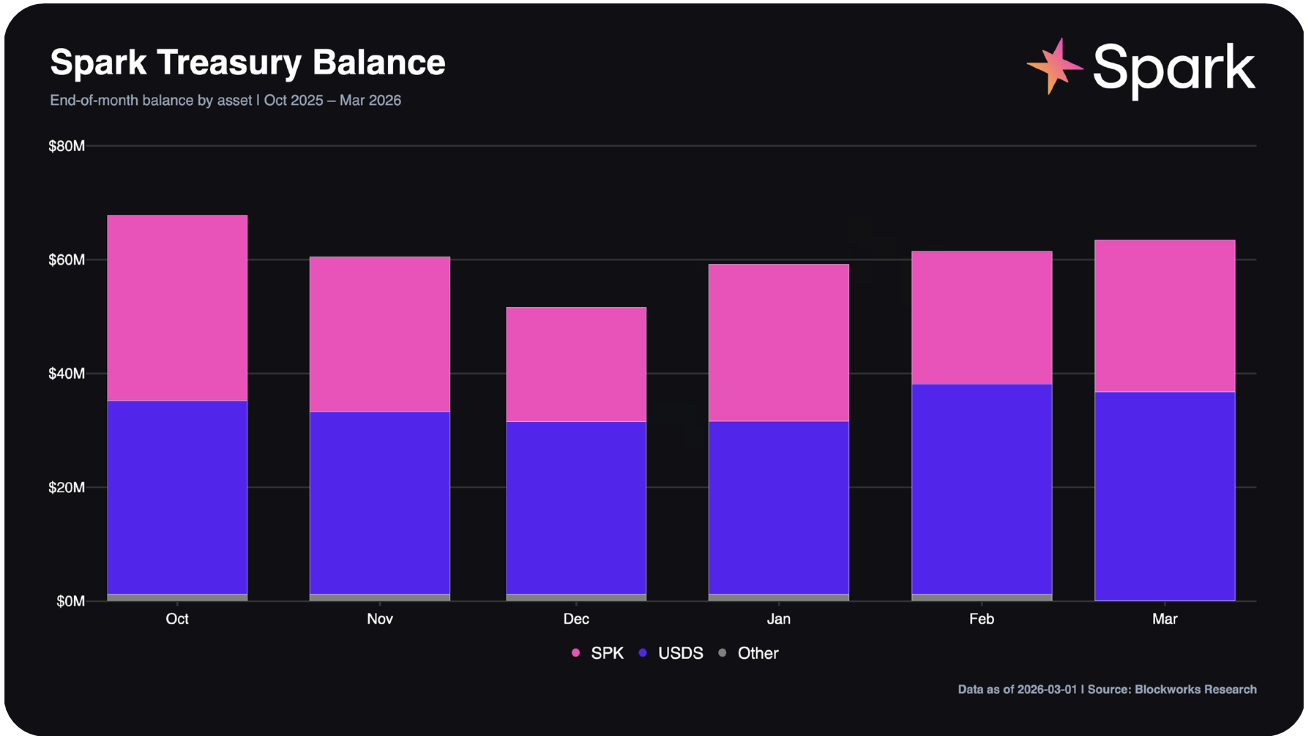1308x740 pixels.
Task: Click the $80M y-axis label
Action: pyautogui.click(x=67, y=146)
